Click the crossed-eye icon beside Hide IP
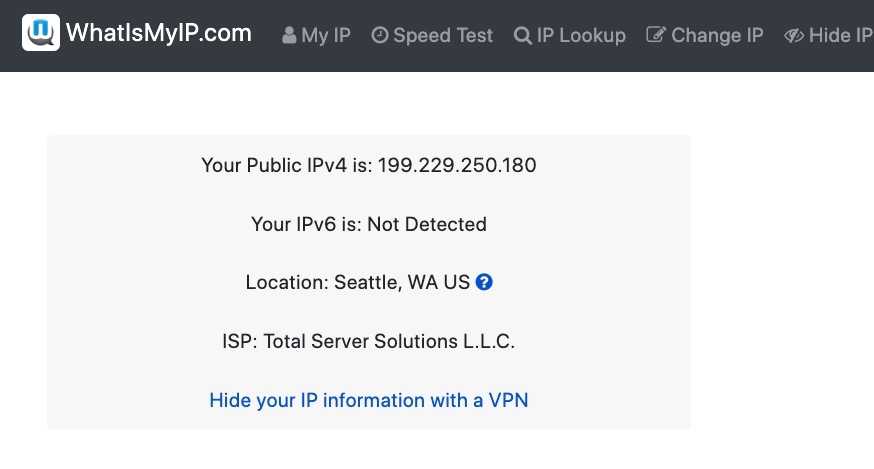874x469 pixels. pyautogui.click(x=794, y=36)
